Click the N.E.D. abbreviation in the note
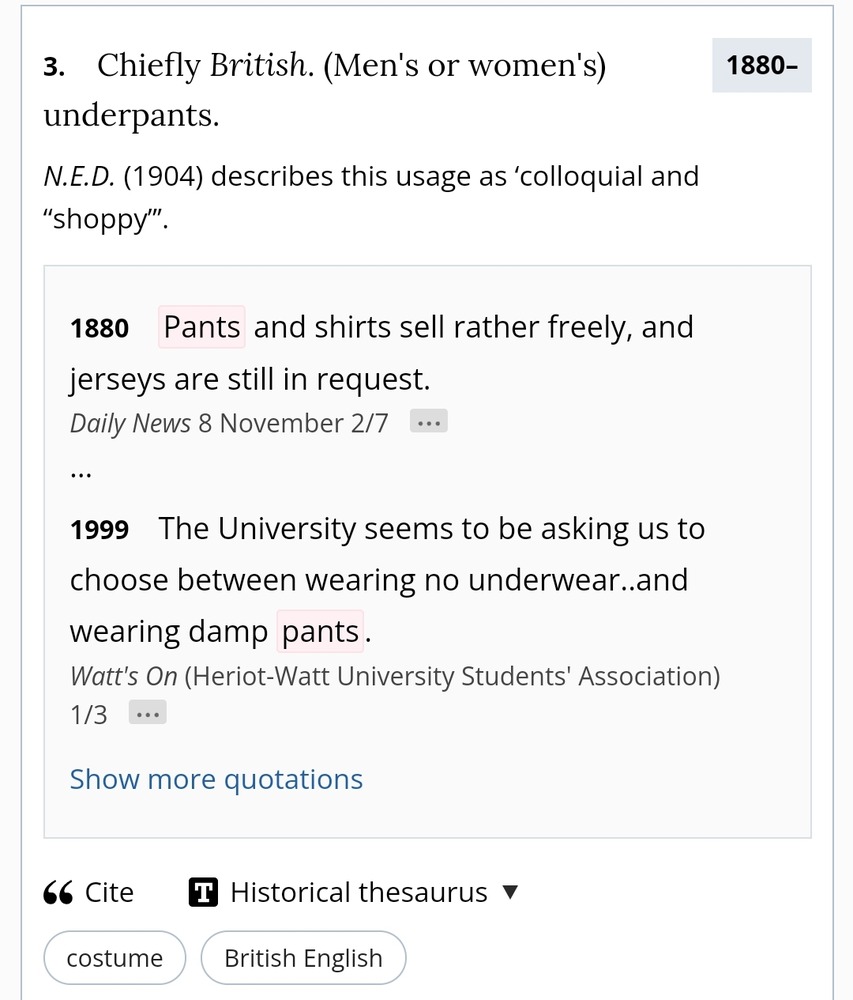The width and height of the screenshot is (853, 1000). click(x=82, y=177)
